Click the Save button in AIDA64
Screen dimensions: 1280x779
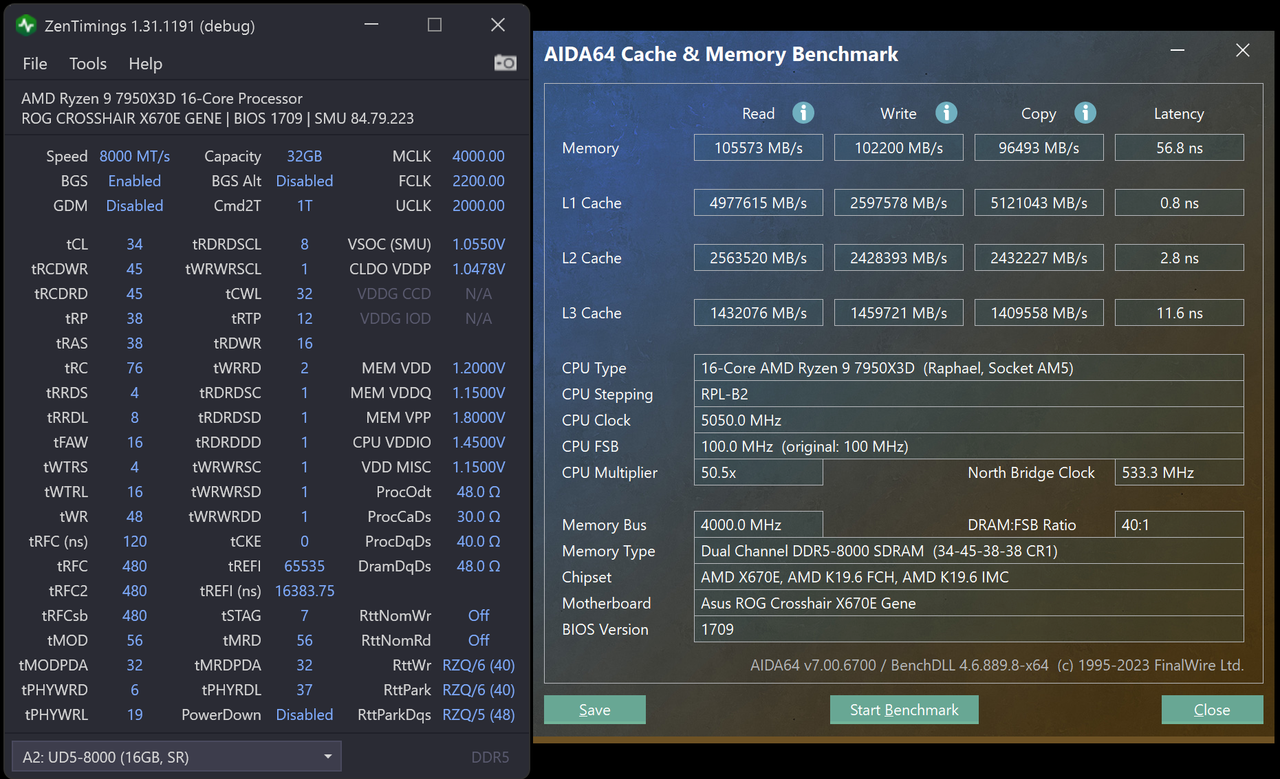tap(595, 710)
